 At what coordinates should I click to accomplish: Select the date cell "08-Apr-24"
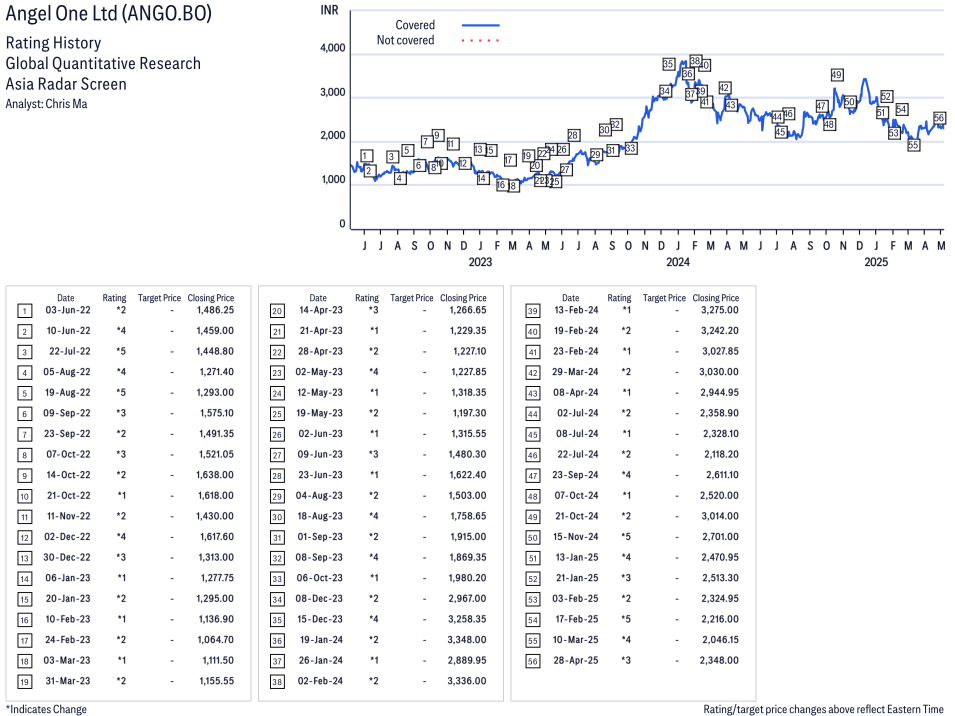576,393
